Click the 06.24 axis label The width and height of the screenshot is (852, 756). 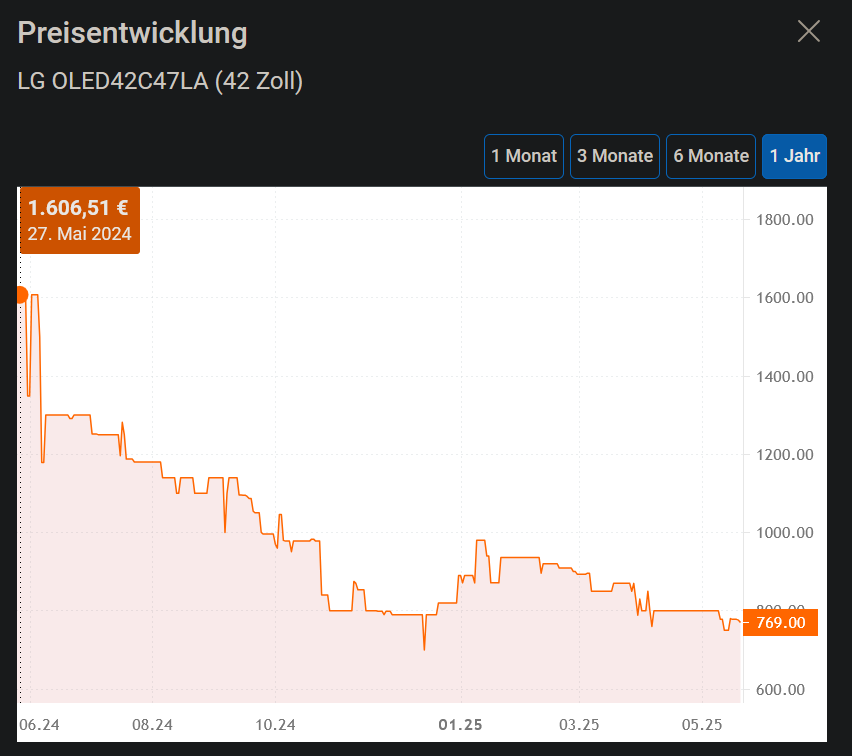(x=42, y=725)
